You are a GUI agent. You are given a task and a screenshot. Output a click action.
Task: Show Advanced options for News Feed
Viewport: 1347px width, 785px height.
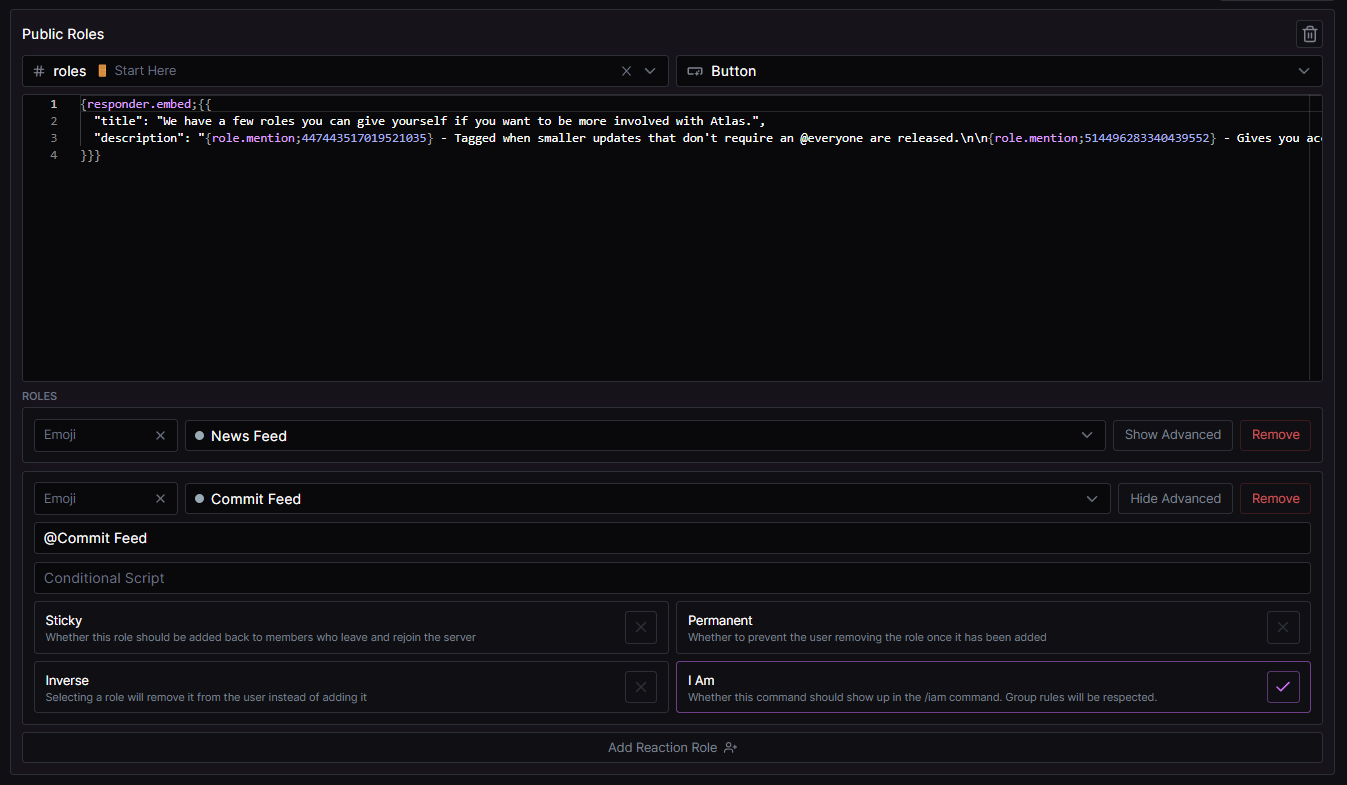pyautogui.click(x=1172, y=435)
